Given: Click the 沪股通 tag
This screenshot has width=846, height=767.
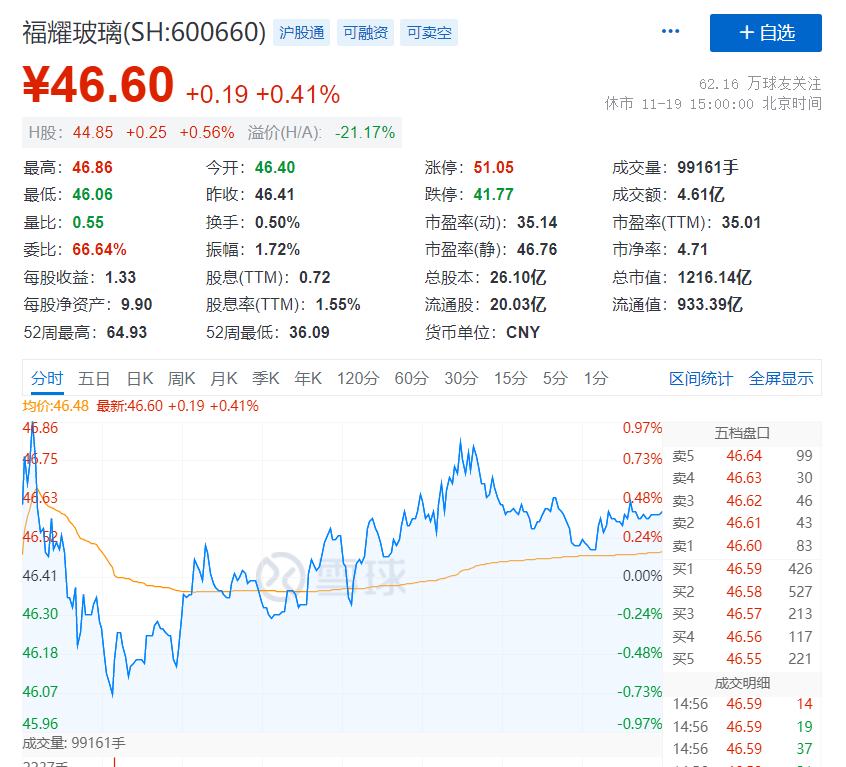Looking at the screenshot, I should tap(302, 33).
